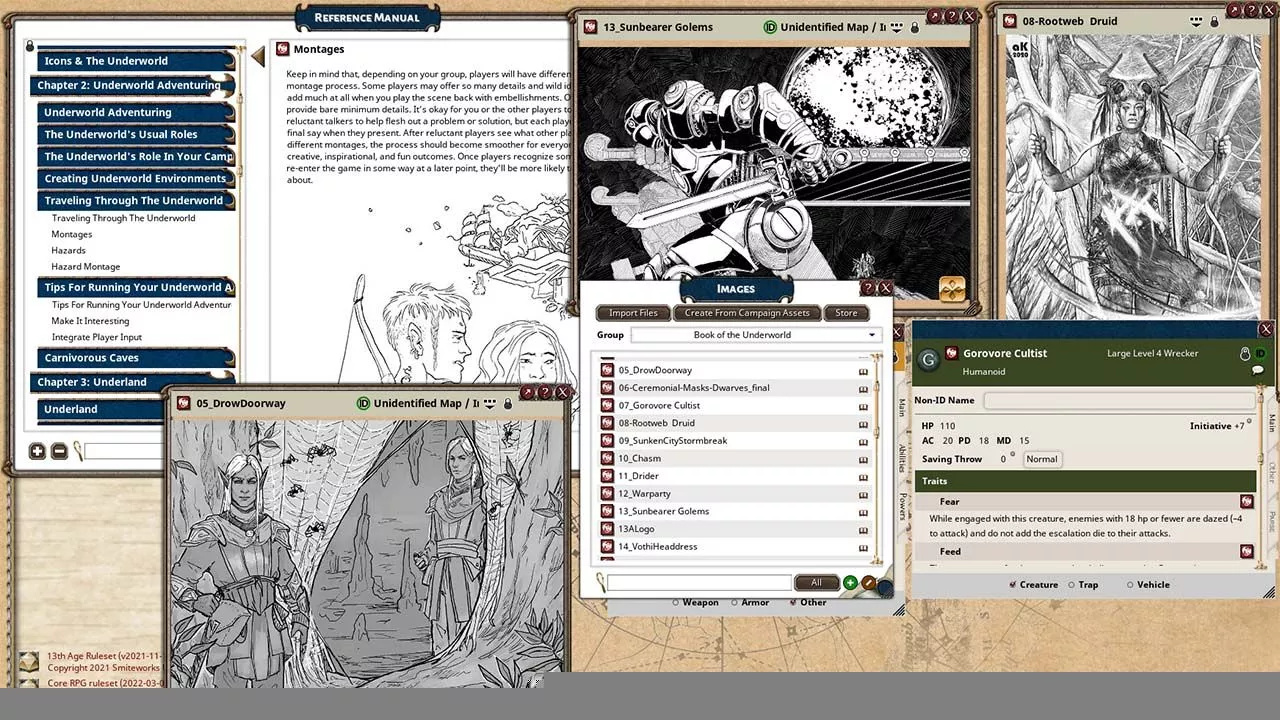
Task: Toggle the ID icon on the Gorovore Cultist sheet
Action: tap(1260, 354)
